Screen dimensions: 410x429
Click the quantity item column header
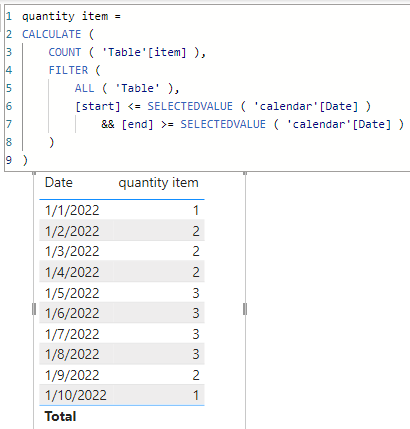coord(158,183)
